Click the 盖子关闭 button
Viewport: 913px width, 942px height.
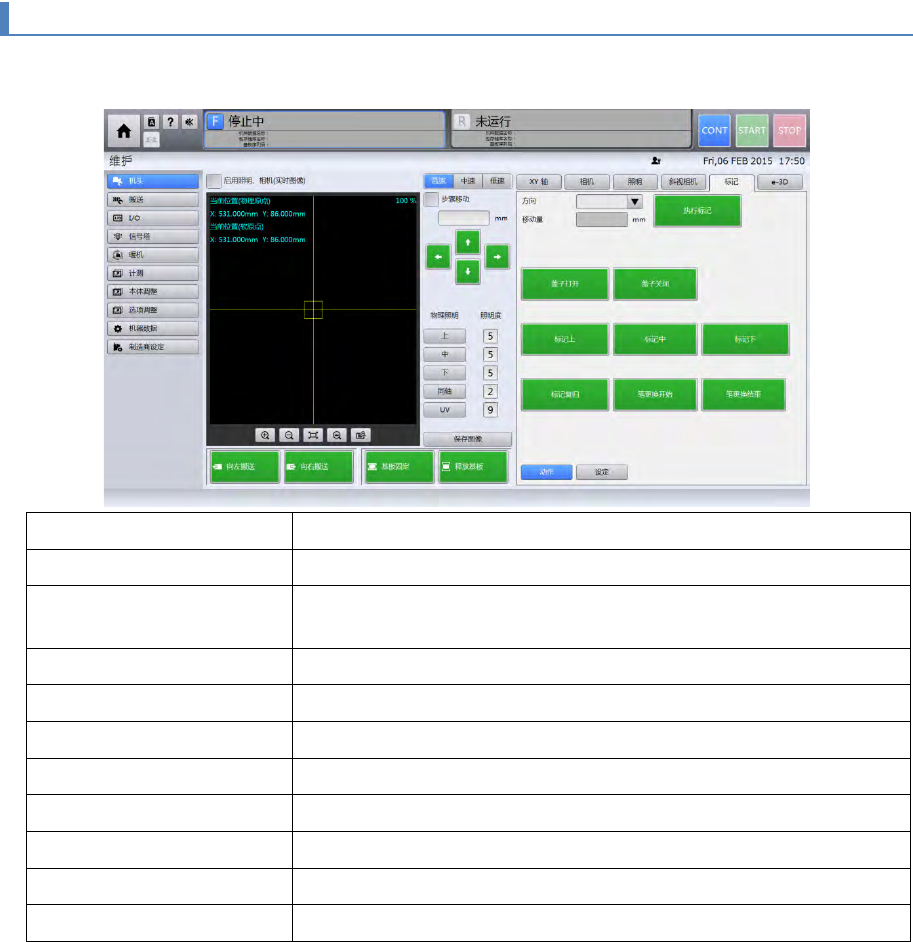pyautogui.click(x=655, y=284)
